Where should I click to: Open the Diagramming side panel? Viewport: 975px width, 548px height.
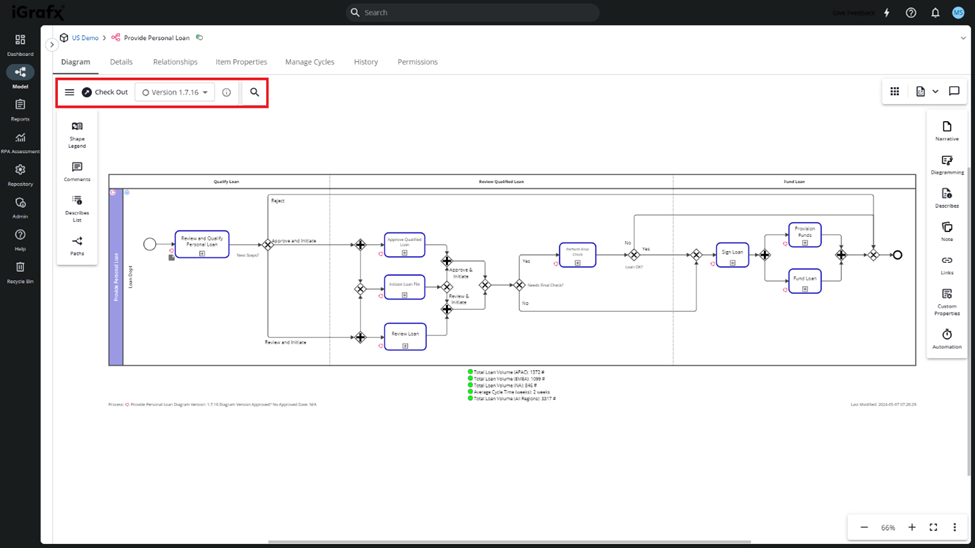pyautogui.click(x=946, y=164)
